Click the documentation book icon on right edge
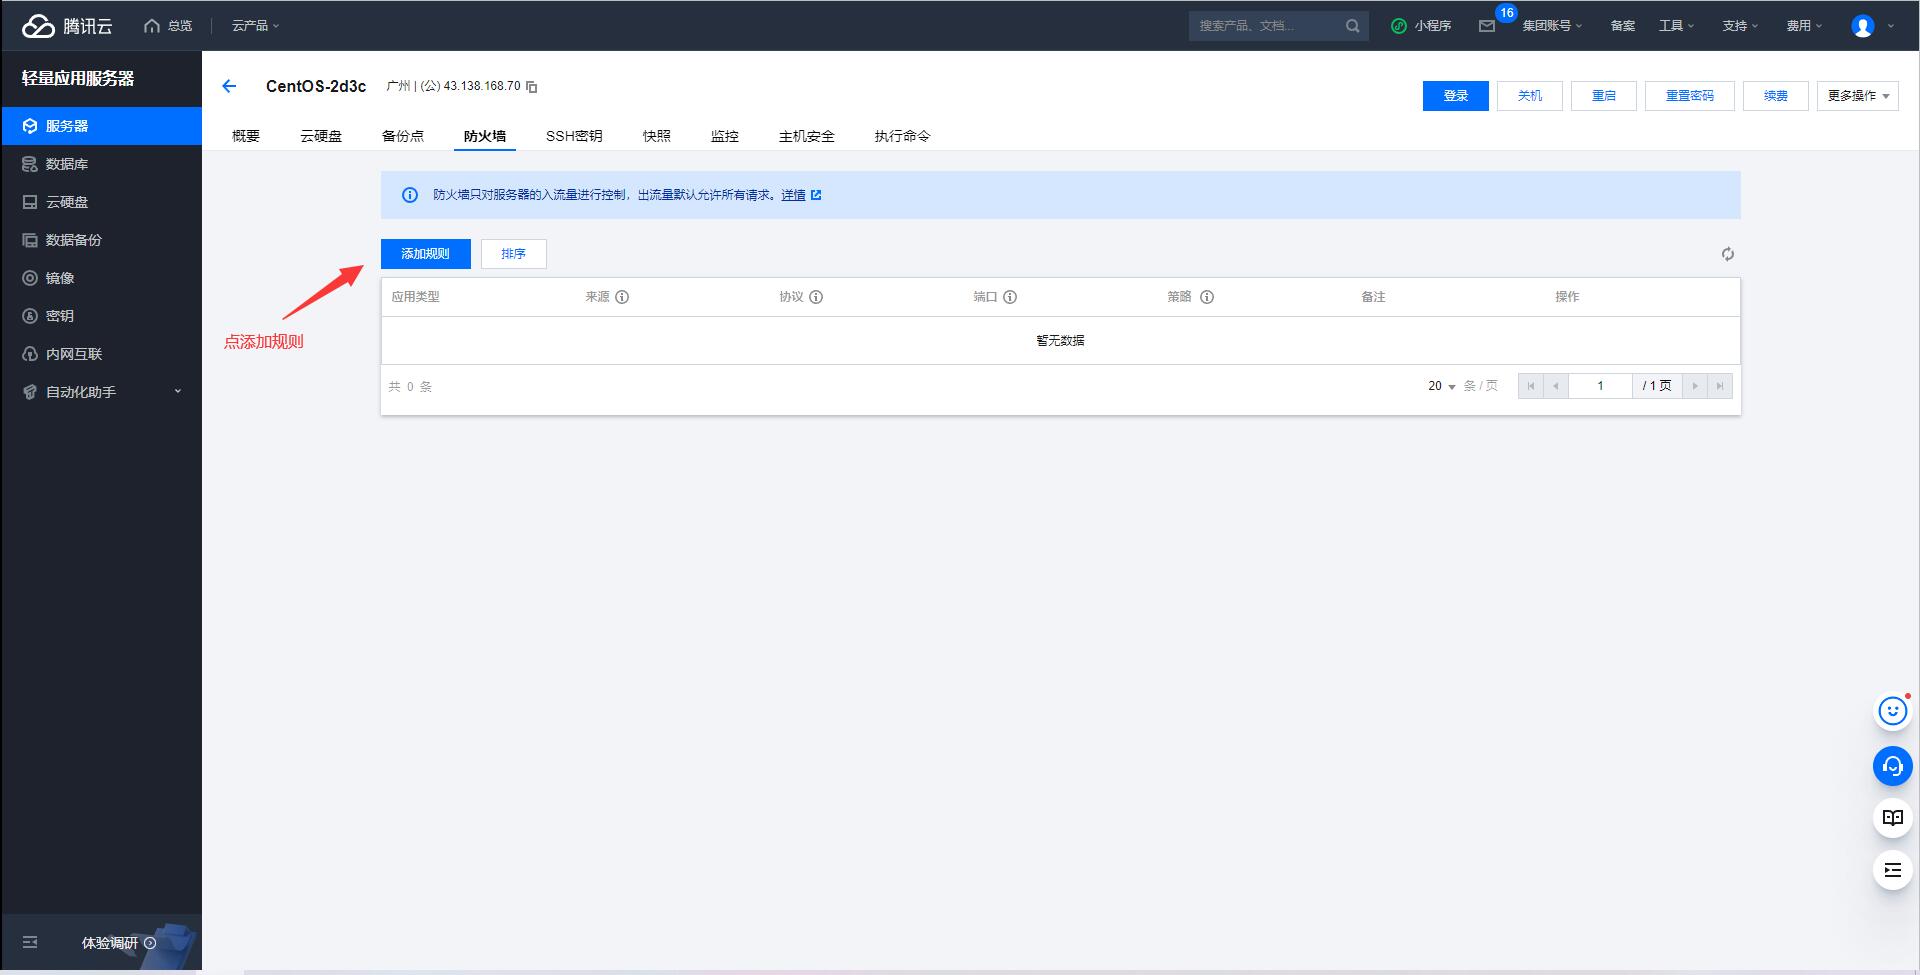Screen dimensions: 1920x975 tap(1892, 817)
